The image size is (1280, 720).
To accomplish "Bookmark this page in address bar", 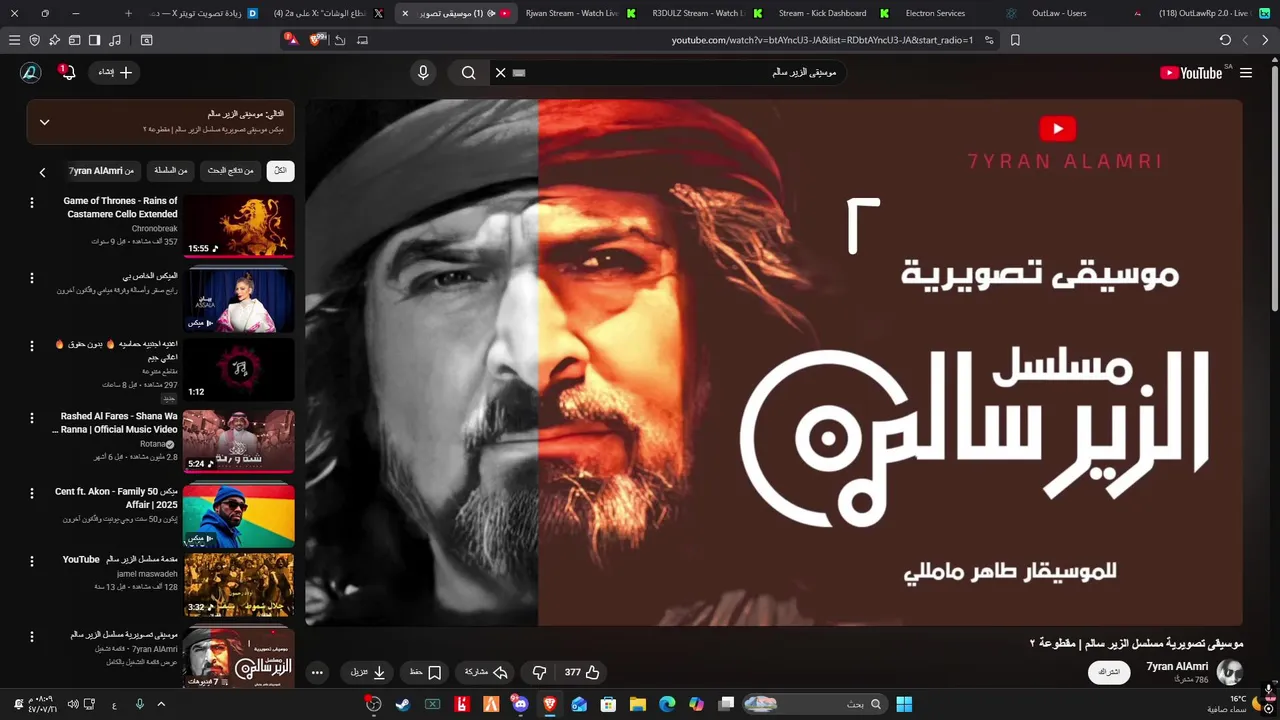I will pyautogui.click(x=1015, y=40).
